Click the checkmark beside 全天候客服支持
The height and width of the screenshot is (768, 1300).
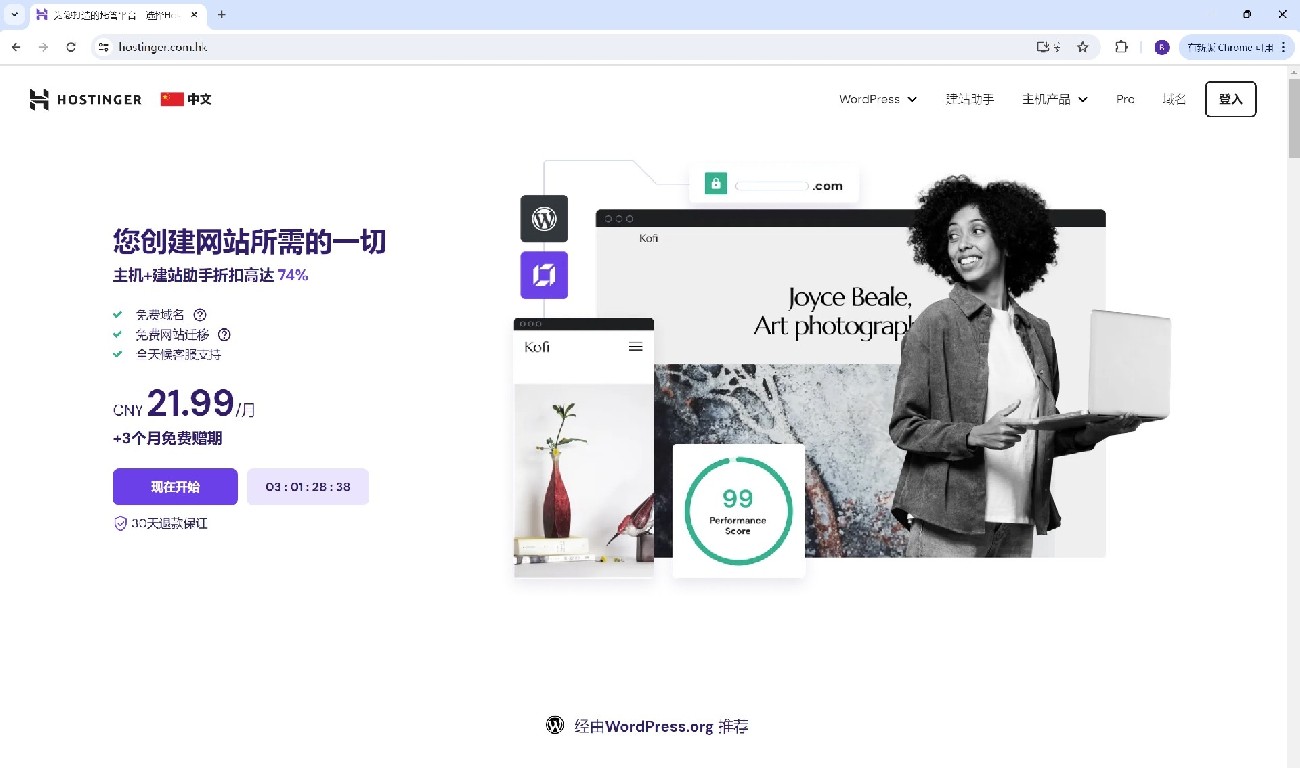pyautogui.click(x=117, y=354)
